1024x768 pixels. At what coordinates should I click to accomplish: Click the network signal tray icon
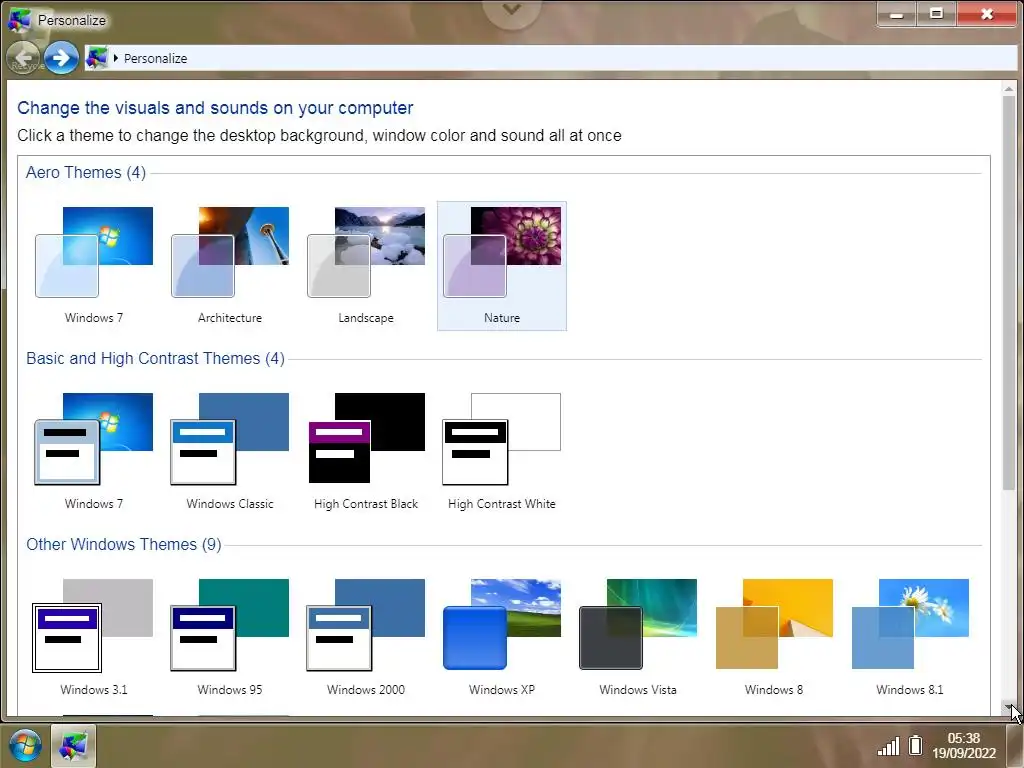(889, 746)
